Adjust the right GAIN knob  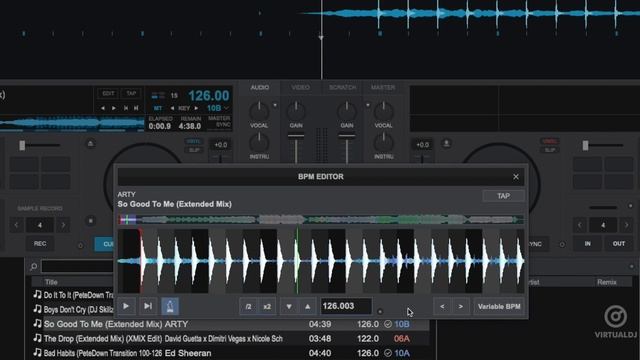point(347,111)
